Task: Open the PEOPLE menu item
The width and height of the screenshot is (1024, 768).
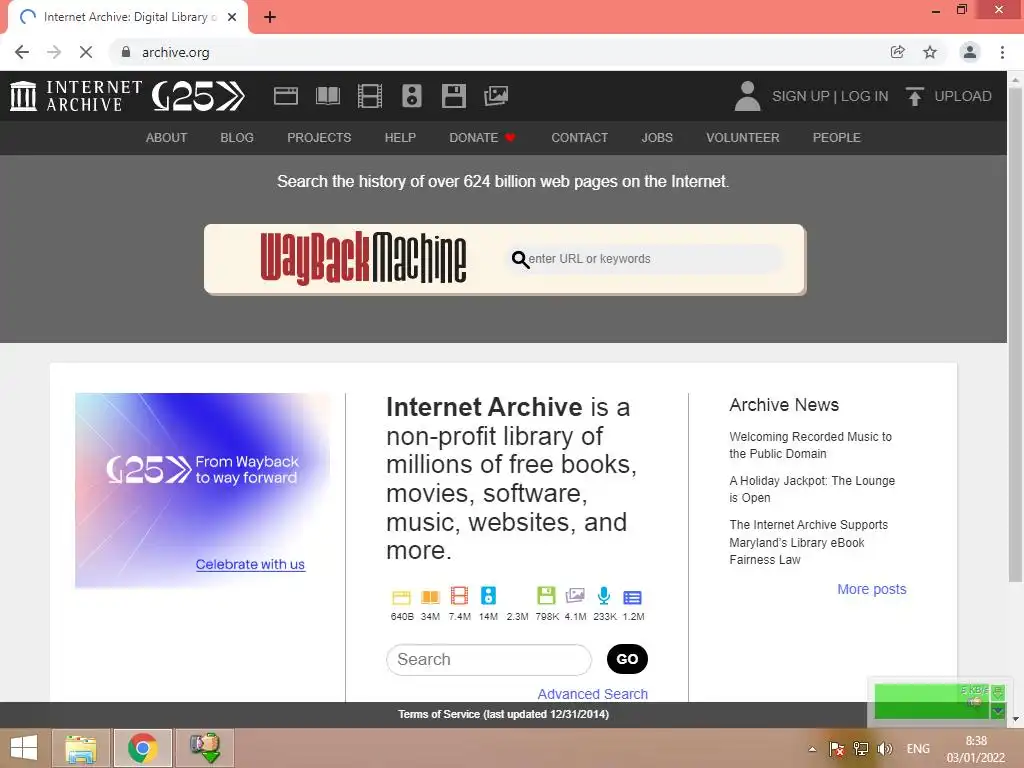Action: [837, 138]
